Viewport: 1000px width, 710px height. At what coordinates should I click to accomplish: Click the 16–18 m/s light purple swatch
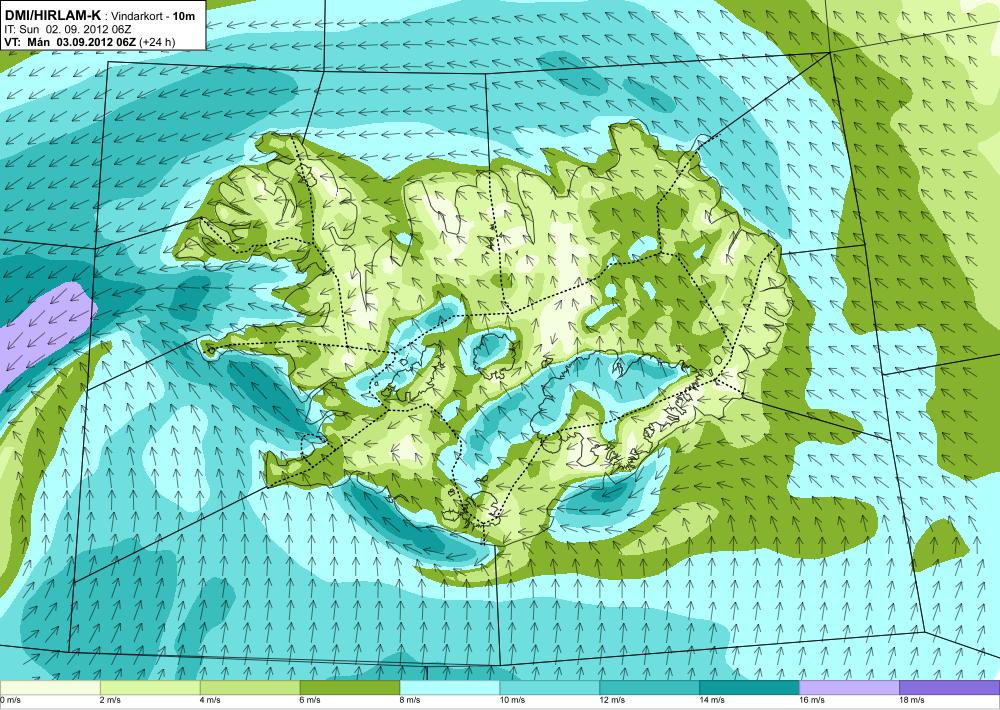(849, 688)
